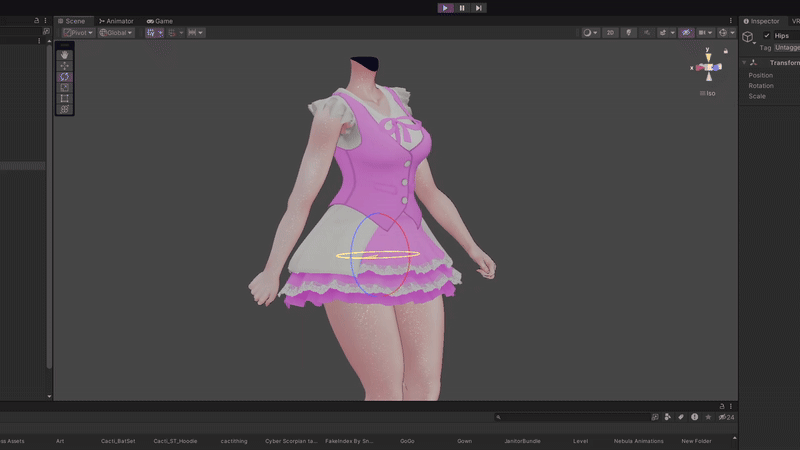Toggle scene lighting bulb icon
This screenshot has height=450, width=800.
tap(629, 33)
